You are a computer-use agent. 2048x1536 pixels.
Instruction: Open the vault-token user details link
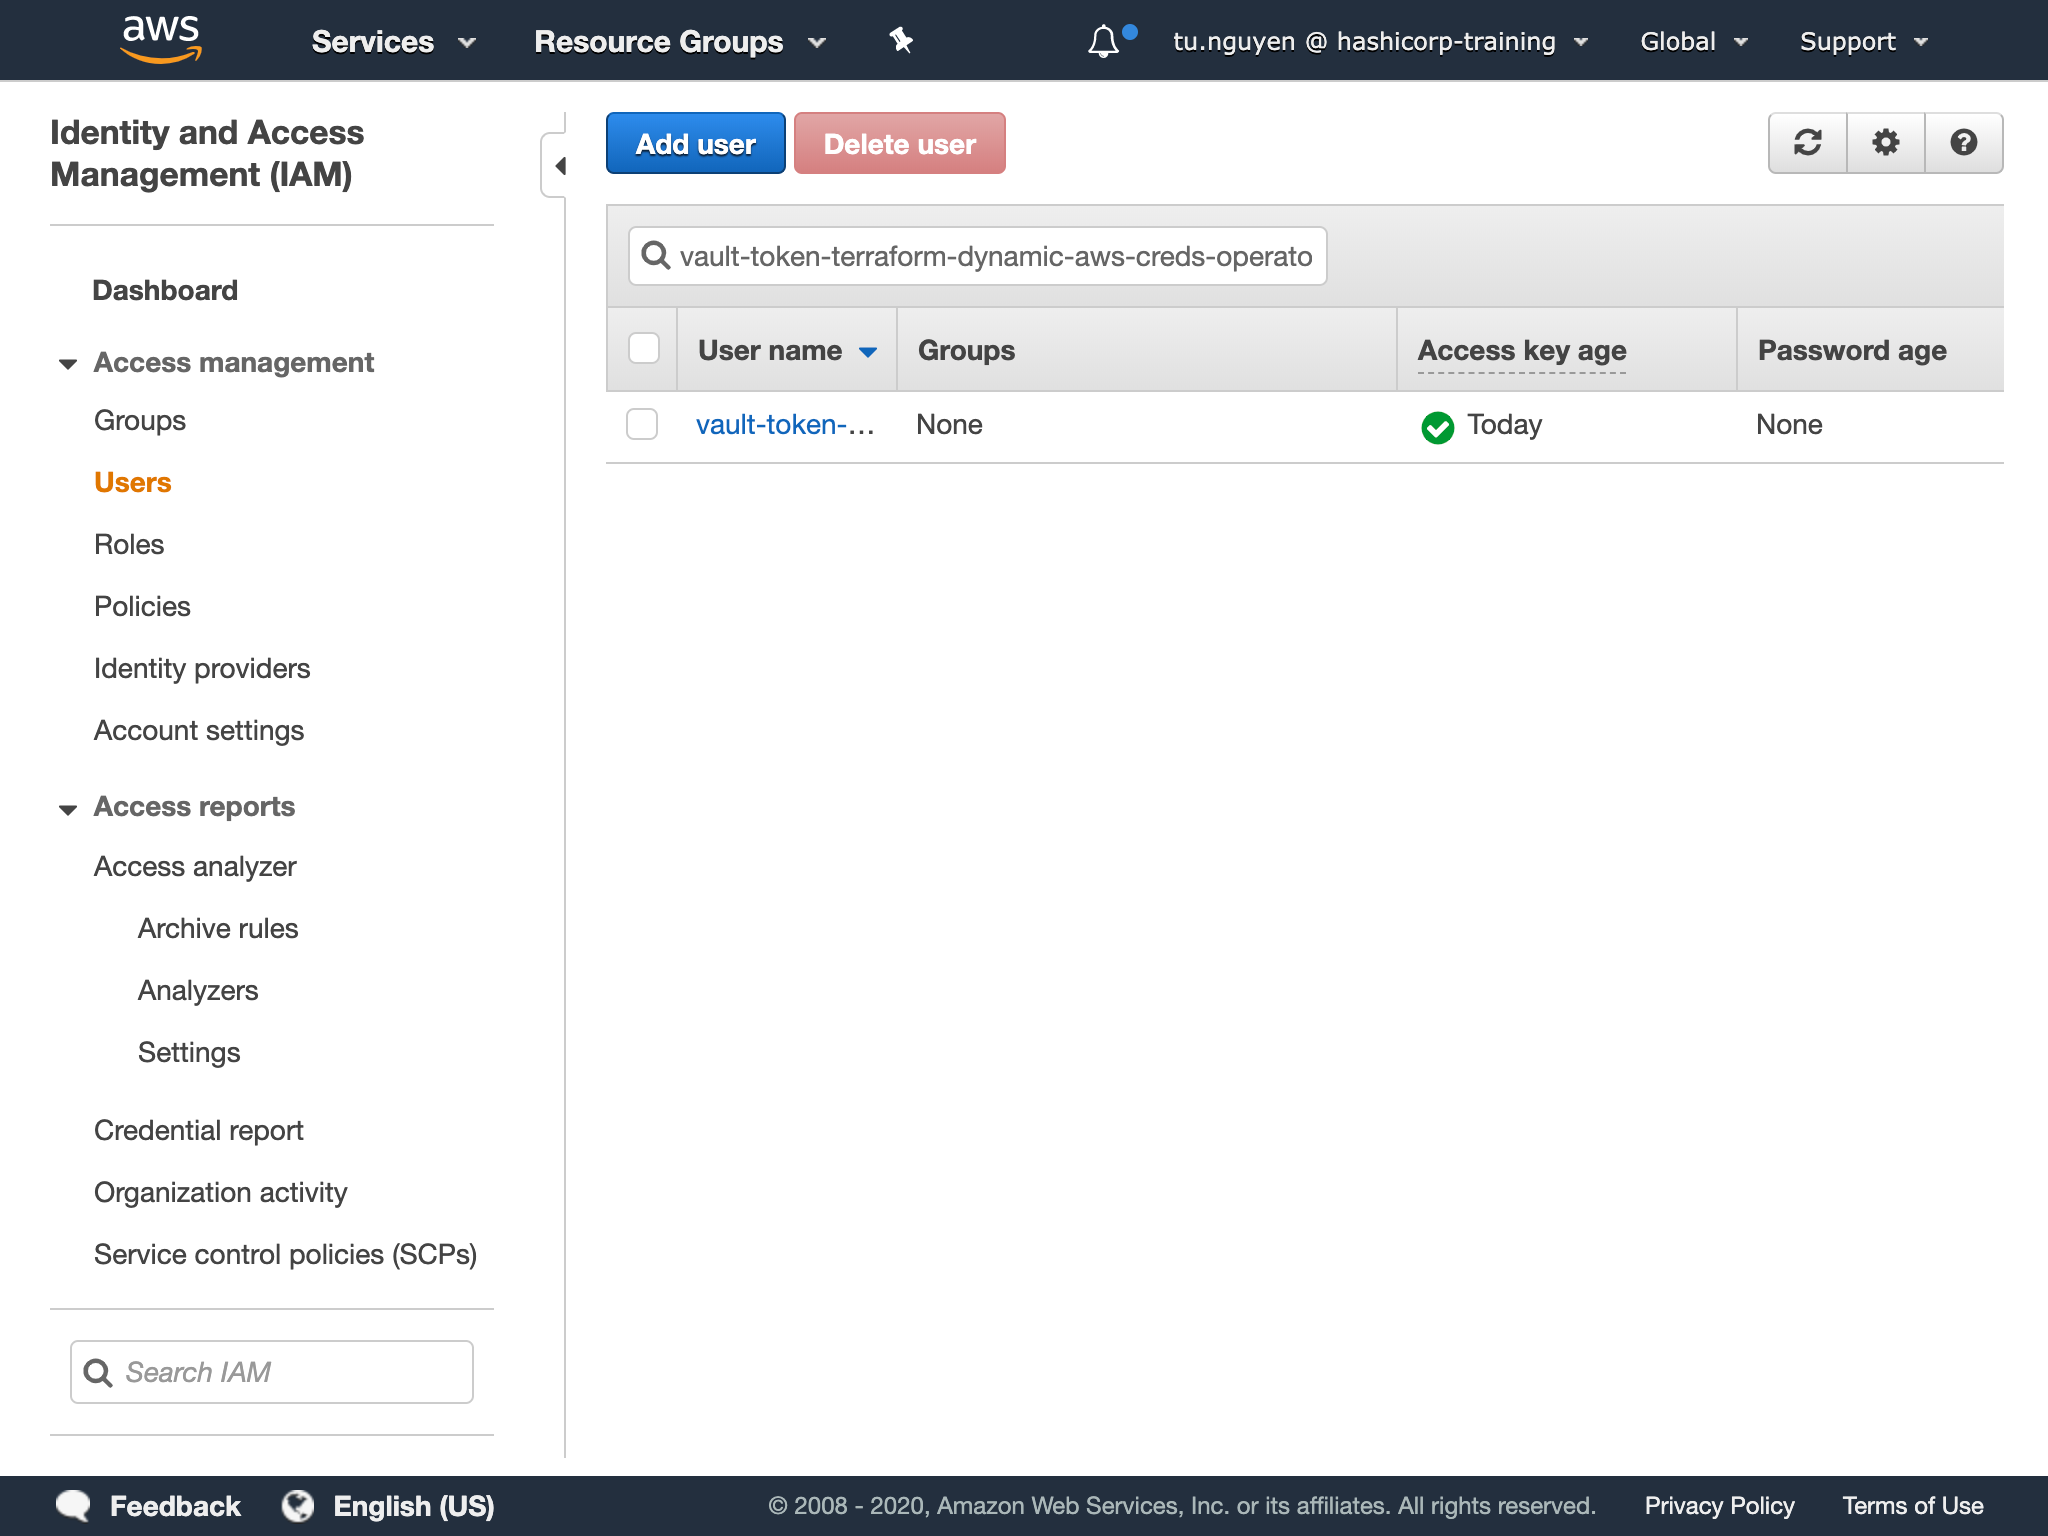pyautogui.click(x=785, y=424)
